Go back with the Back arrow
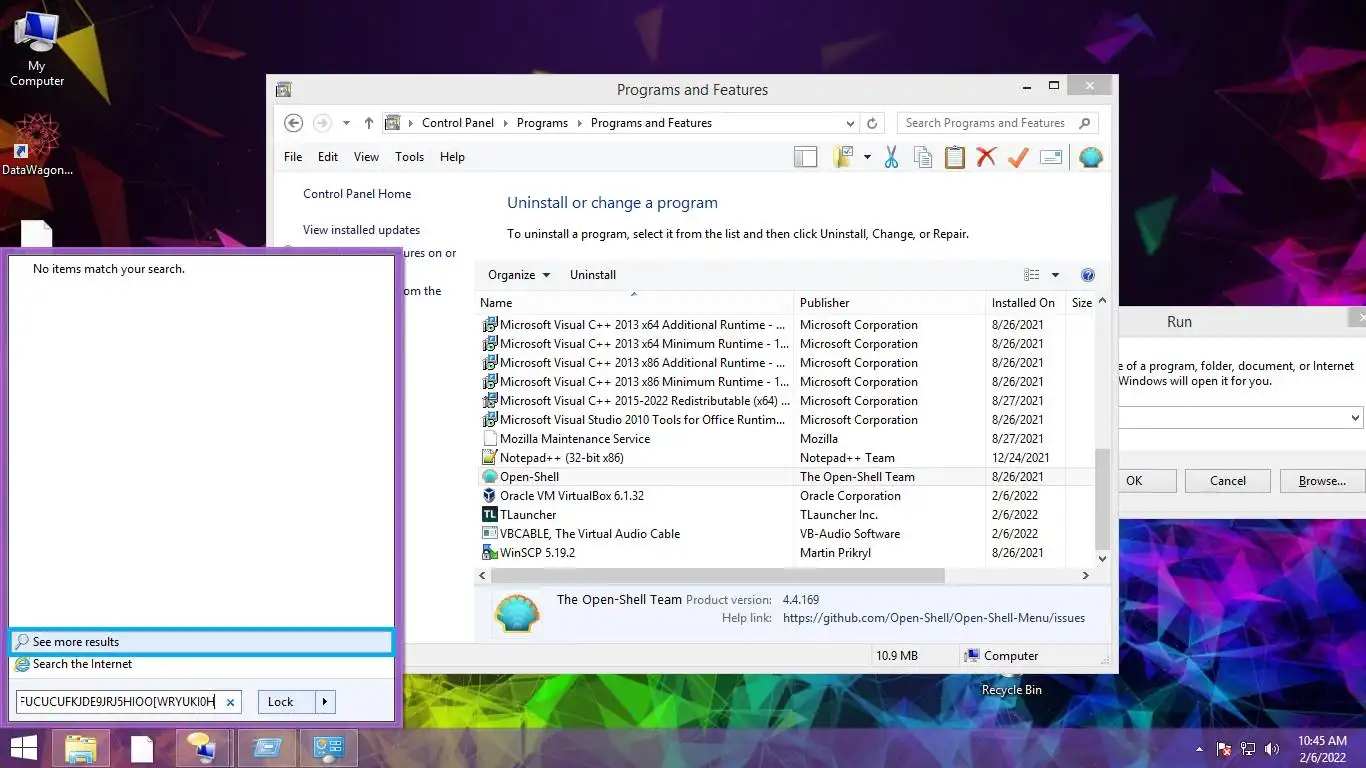 point(293,123)
